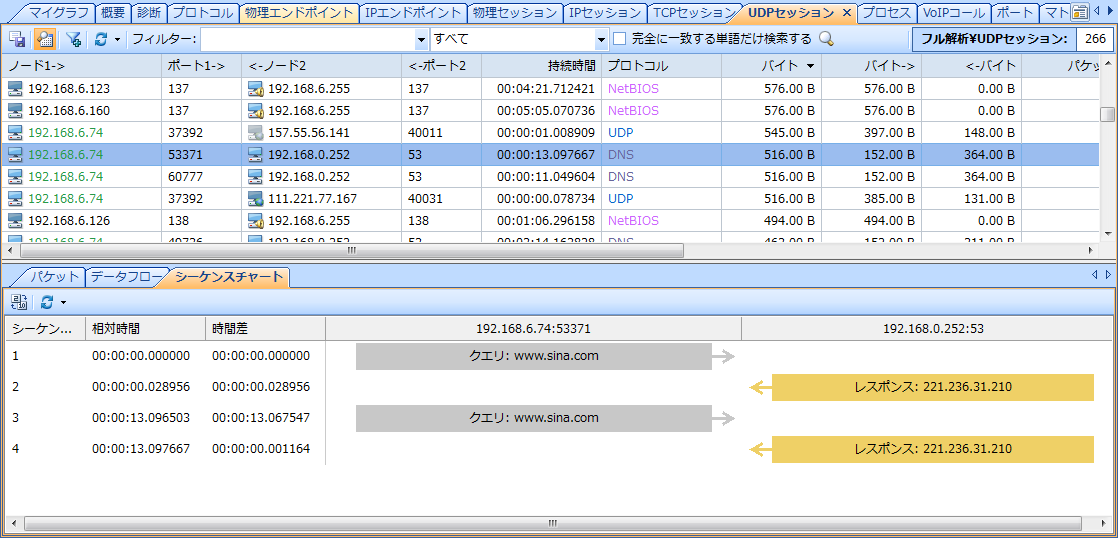Screen dimensions: 1118x538
Task: Click the refresh icon in the sequence chart toolbar
Action: point(46,301)
